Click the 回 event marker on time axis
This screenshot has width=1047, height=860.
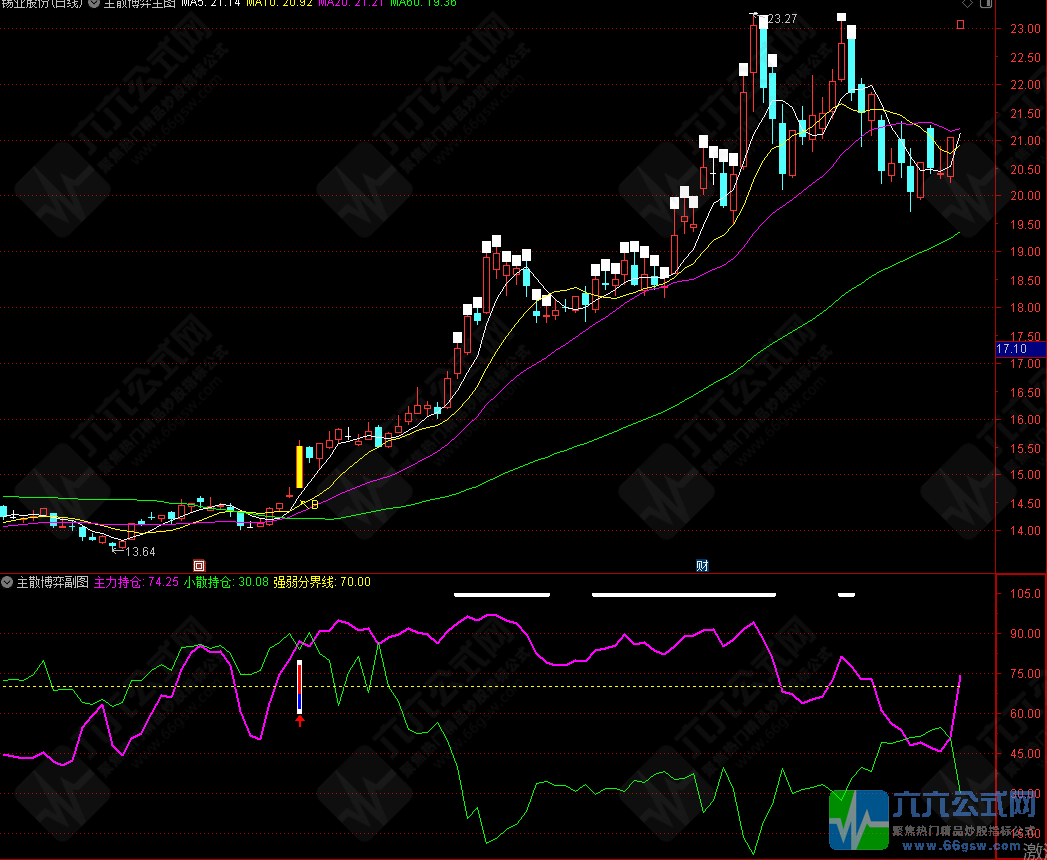(198, 565)
